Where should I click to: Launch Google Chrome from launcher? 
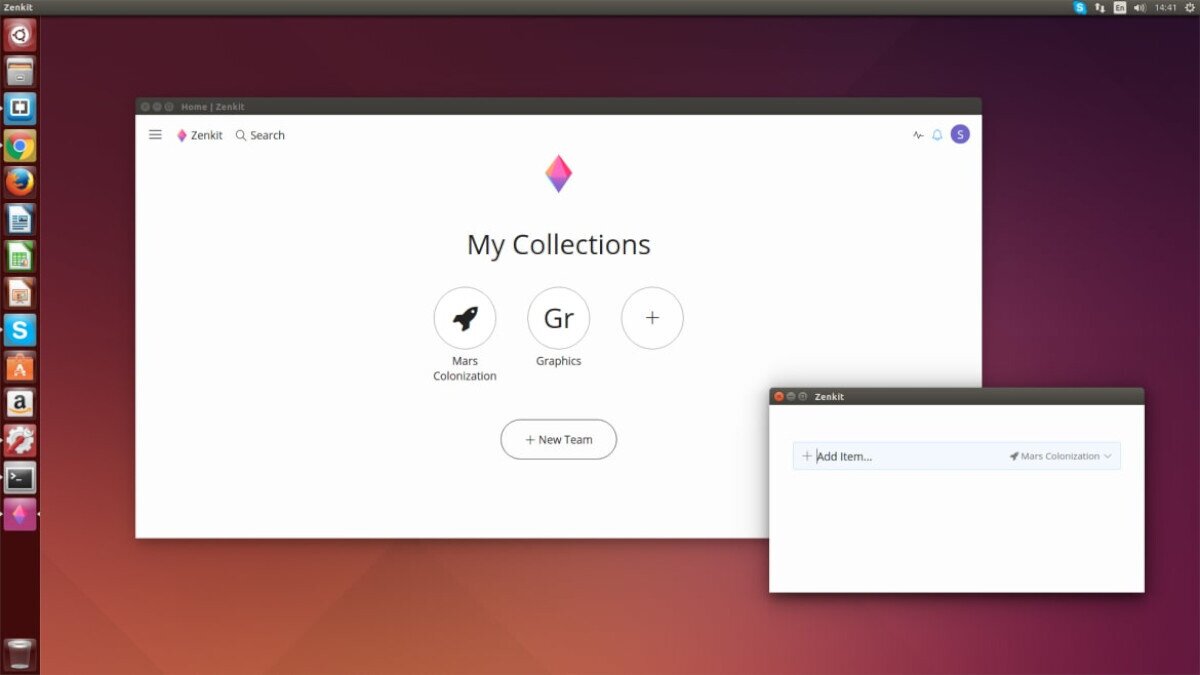[20, 146]
